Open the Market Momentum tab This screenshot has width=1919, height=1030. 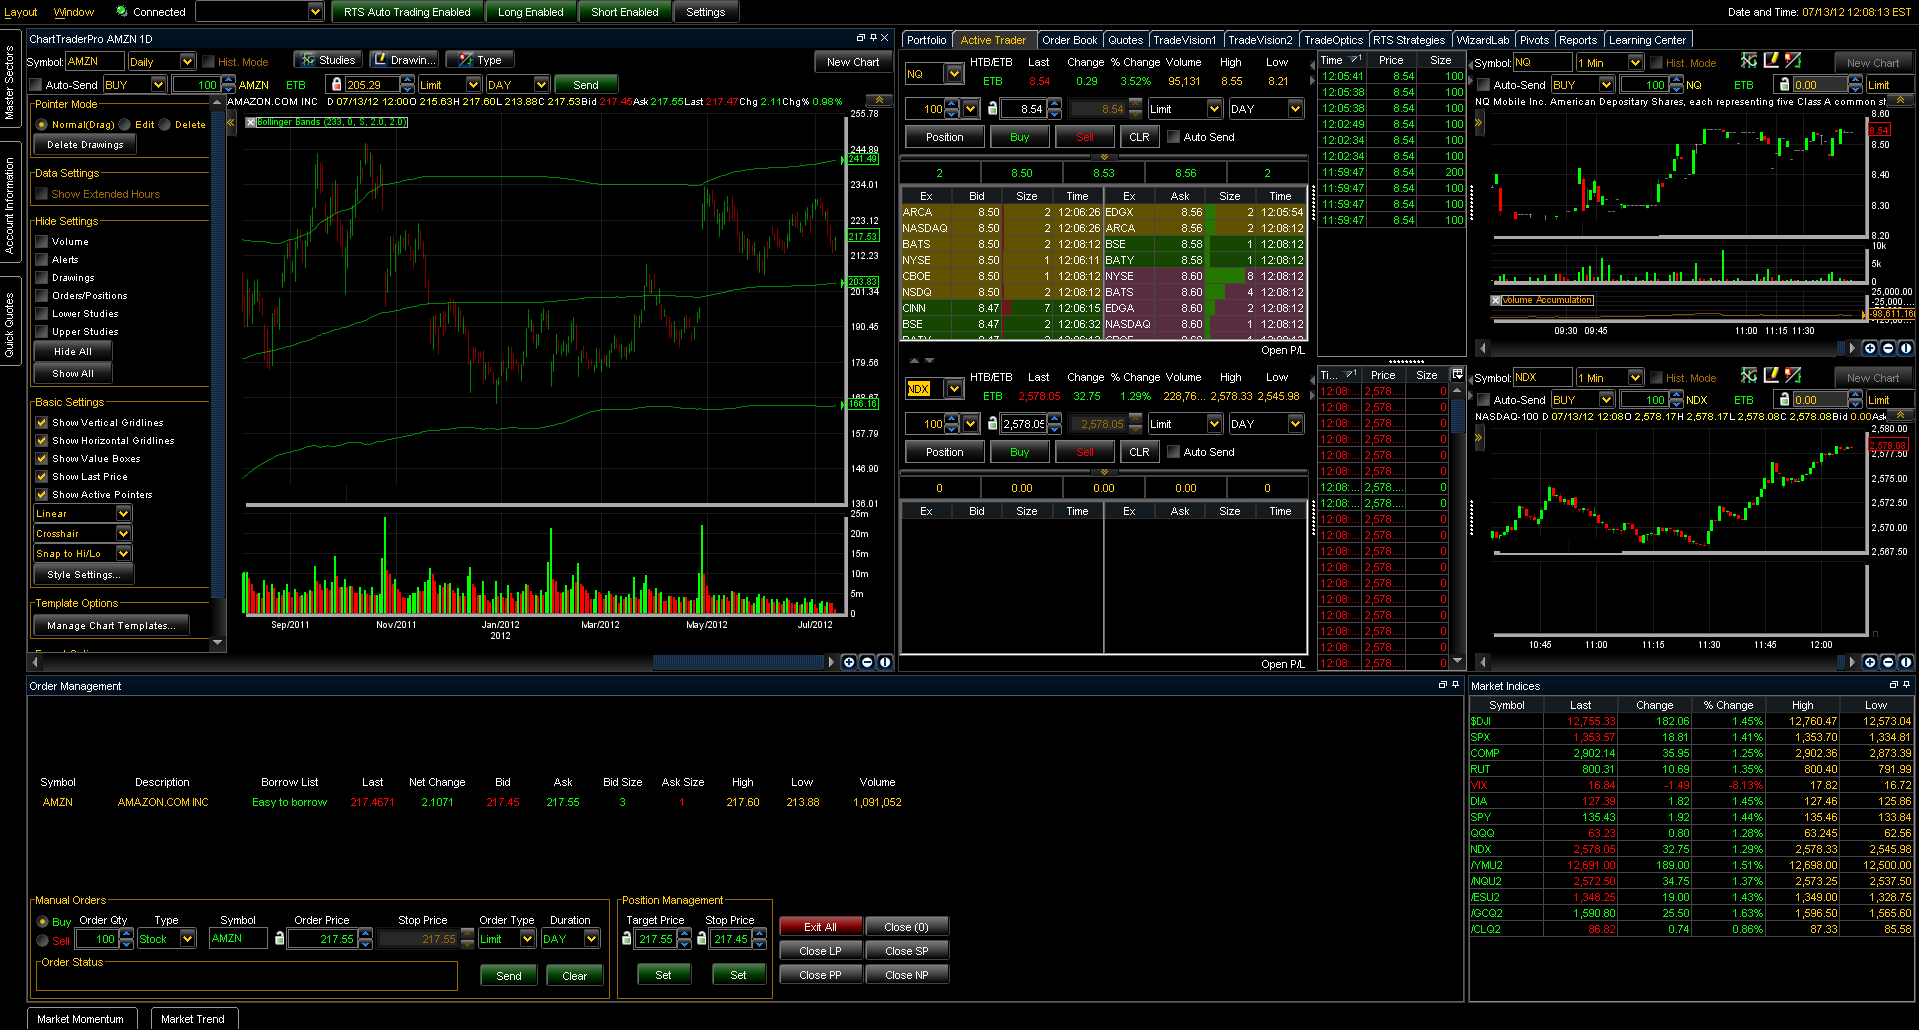(x=80, y=1019)
